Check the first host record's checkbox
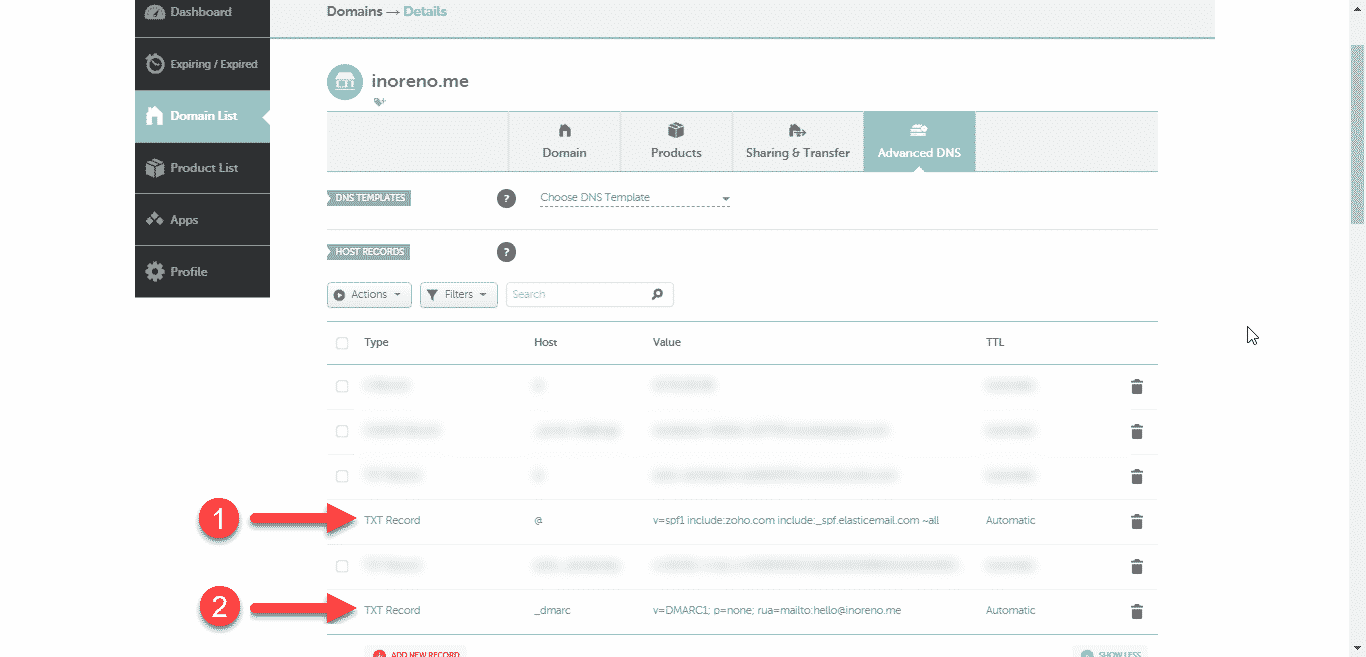 point(342,386)
